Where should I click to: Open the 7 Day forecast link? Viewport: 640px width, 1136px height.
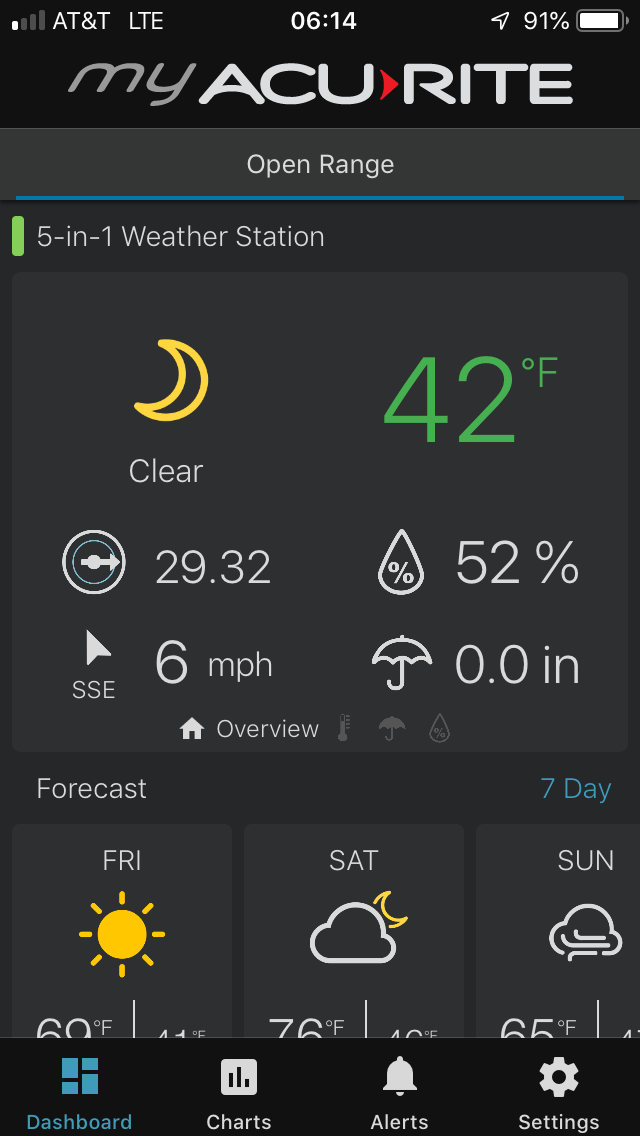(575, 788)
